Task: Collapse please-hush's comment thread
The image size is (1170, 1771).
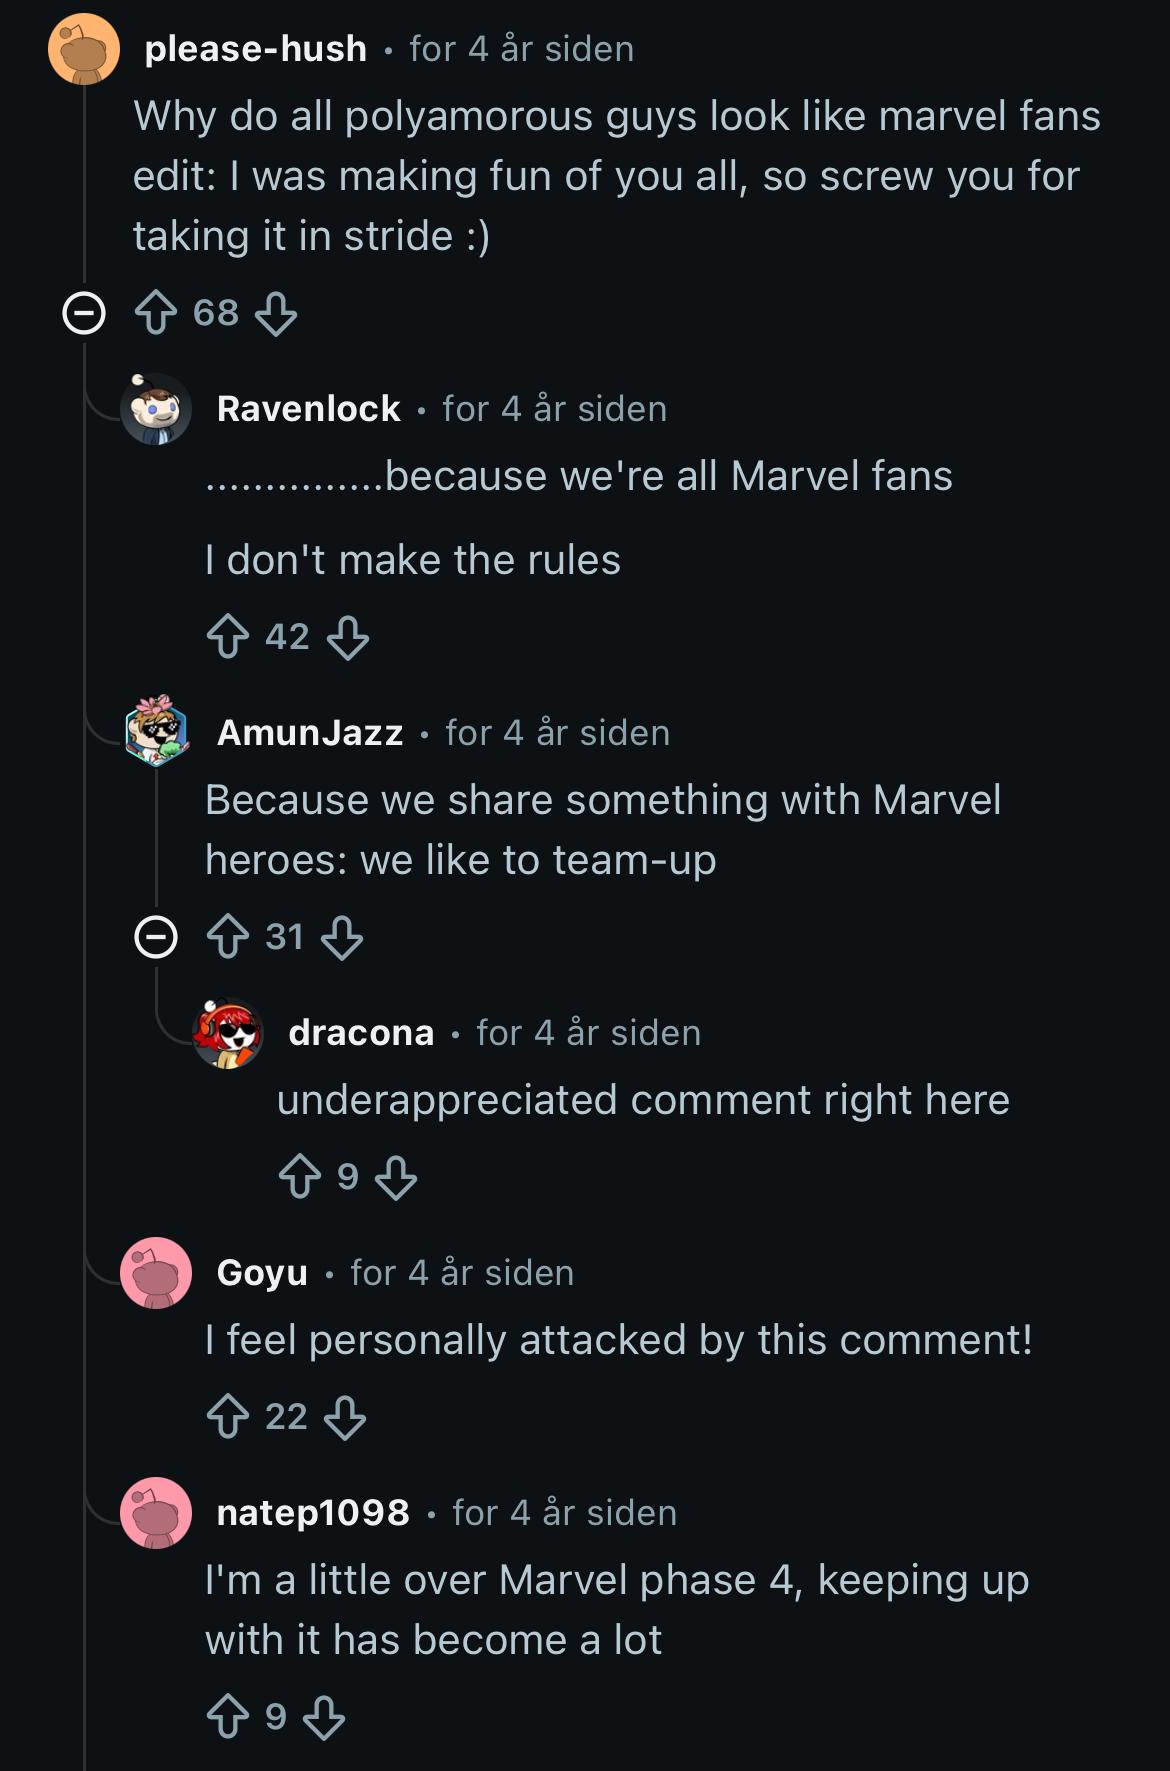Action: 84,314
